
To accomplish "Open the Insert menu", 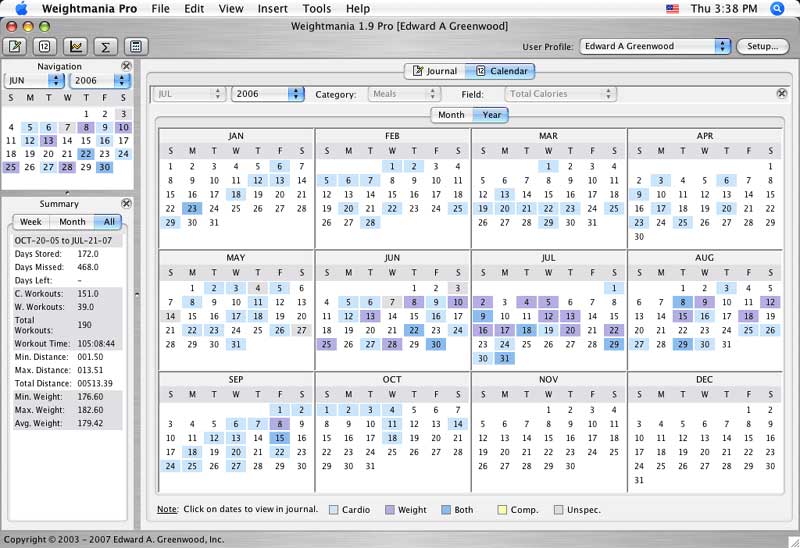I will pyautogui.click(x=272, y=9).
